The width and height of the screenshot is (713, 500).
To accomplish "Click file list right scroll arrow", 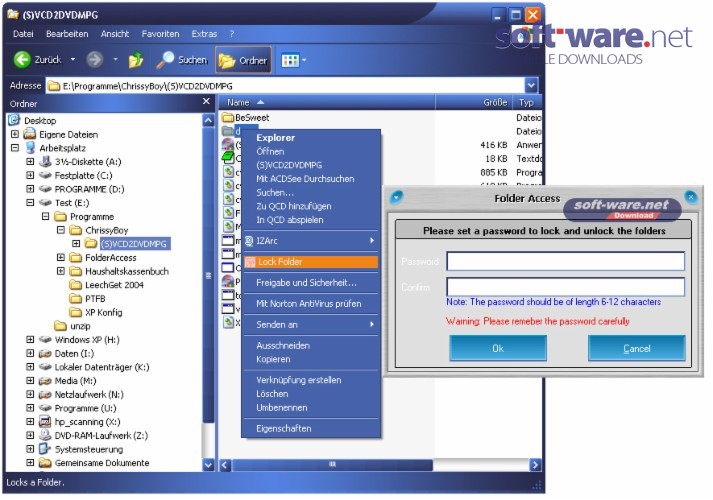I will (535, 465).
